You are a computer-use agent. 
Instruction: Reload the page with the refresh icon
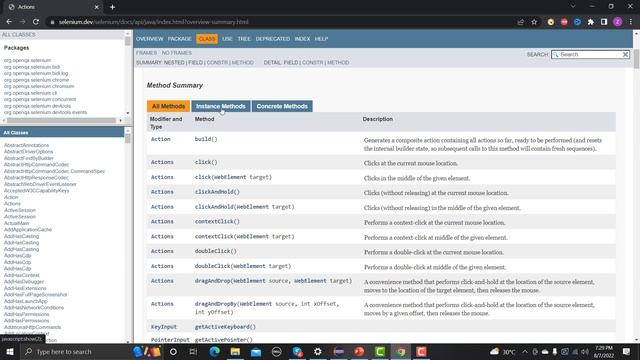coord(36,22)
